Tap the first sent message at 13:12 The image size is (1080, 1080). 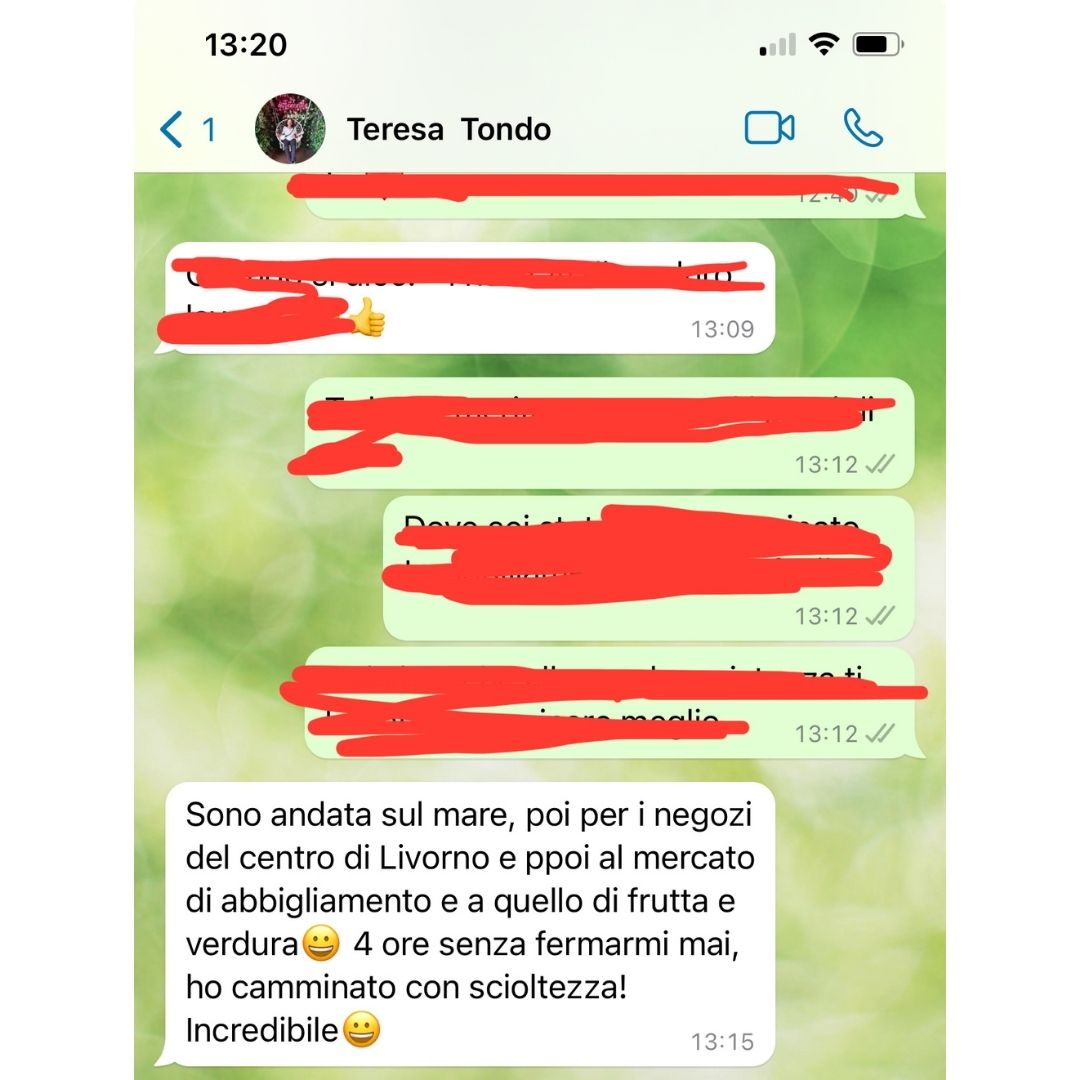coord(610,433)
